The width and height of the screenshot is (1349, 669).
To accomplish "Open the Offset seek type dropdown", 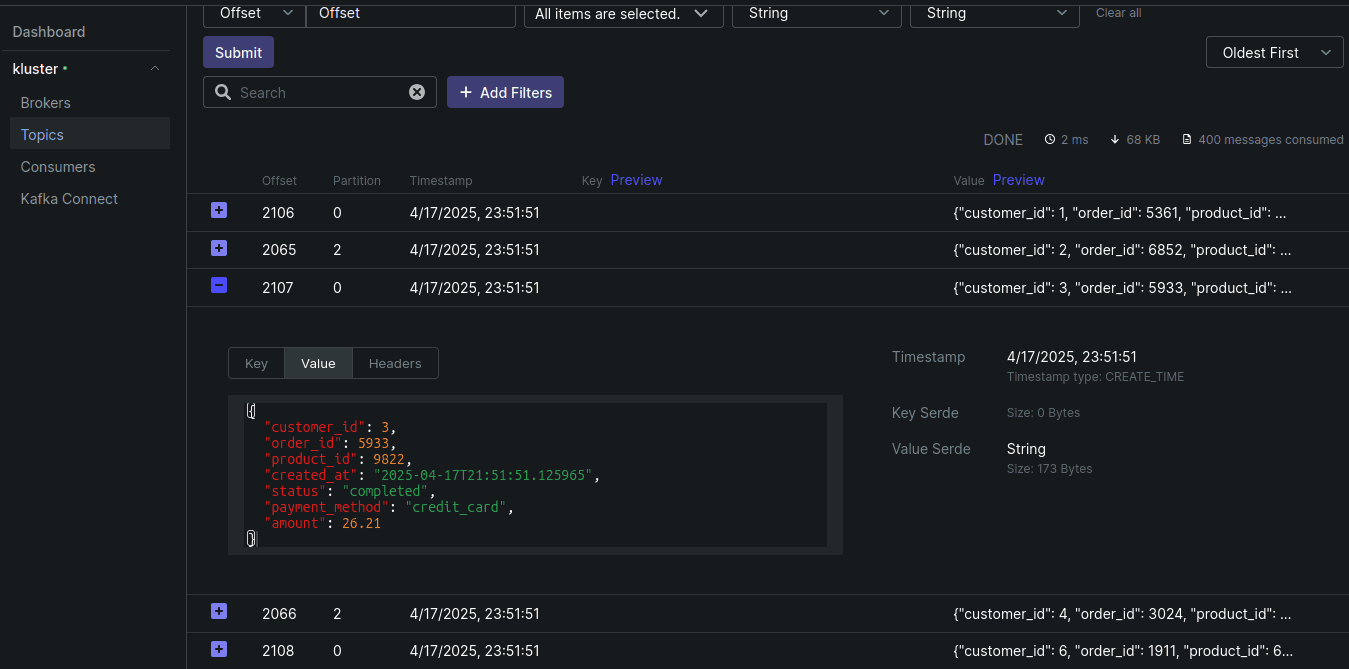I will pos(254,13).
